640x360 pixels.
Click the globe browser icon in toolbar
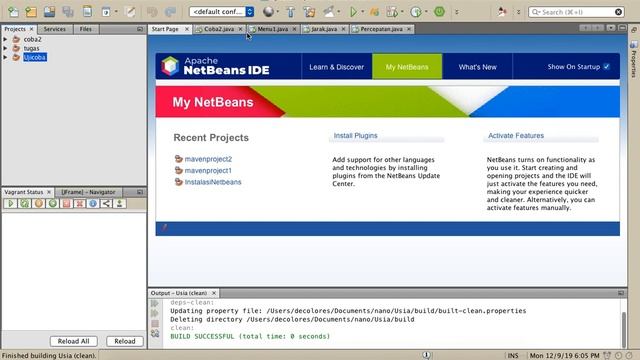268,12
